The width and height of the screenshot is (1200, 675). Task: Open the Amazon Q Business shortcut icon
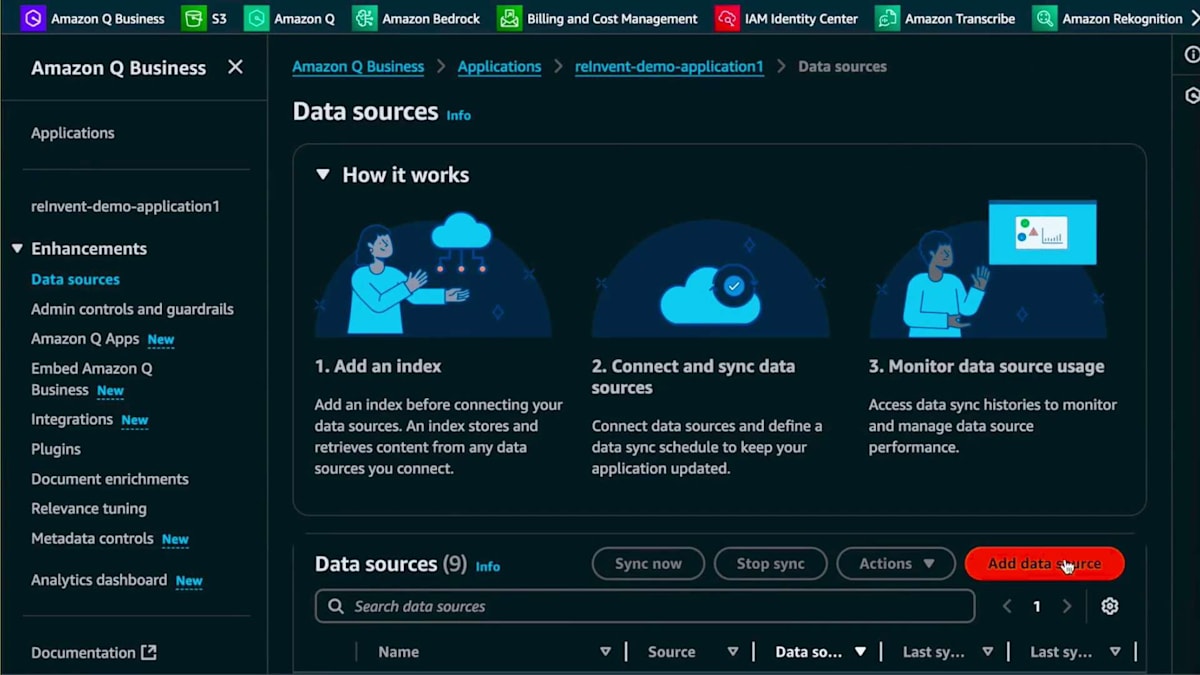(x=32, y=18)
